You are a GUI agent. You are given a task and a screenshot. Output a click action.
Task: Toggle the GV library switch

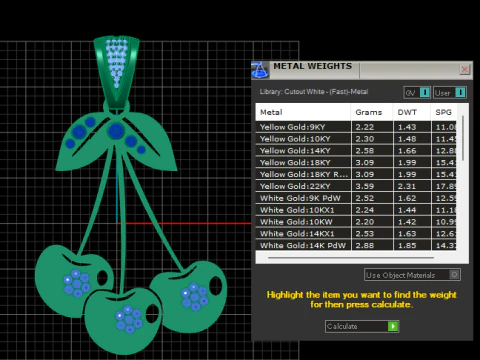tap(425, 93)
